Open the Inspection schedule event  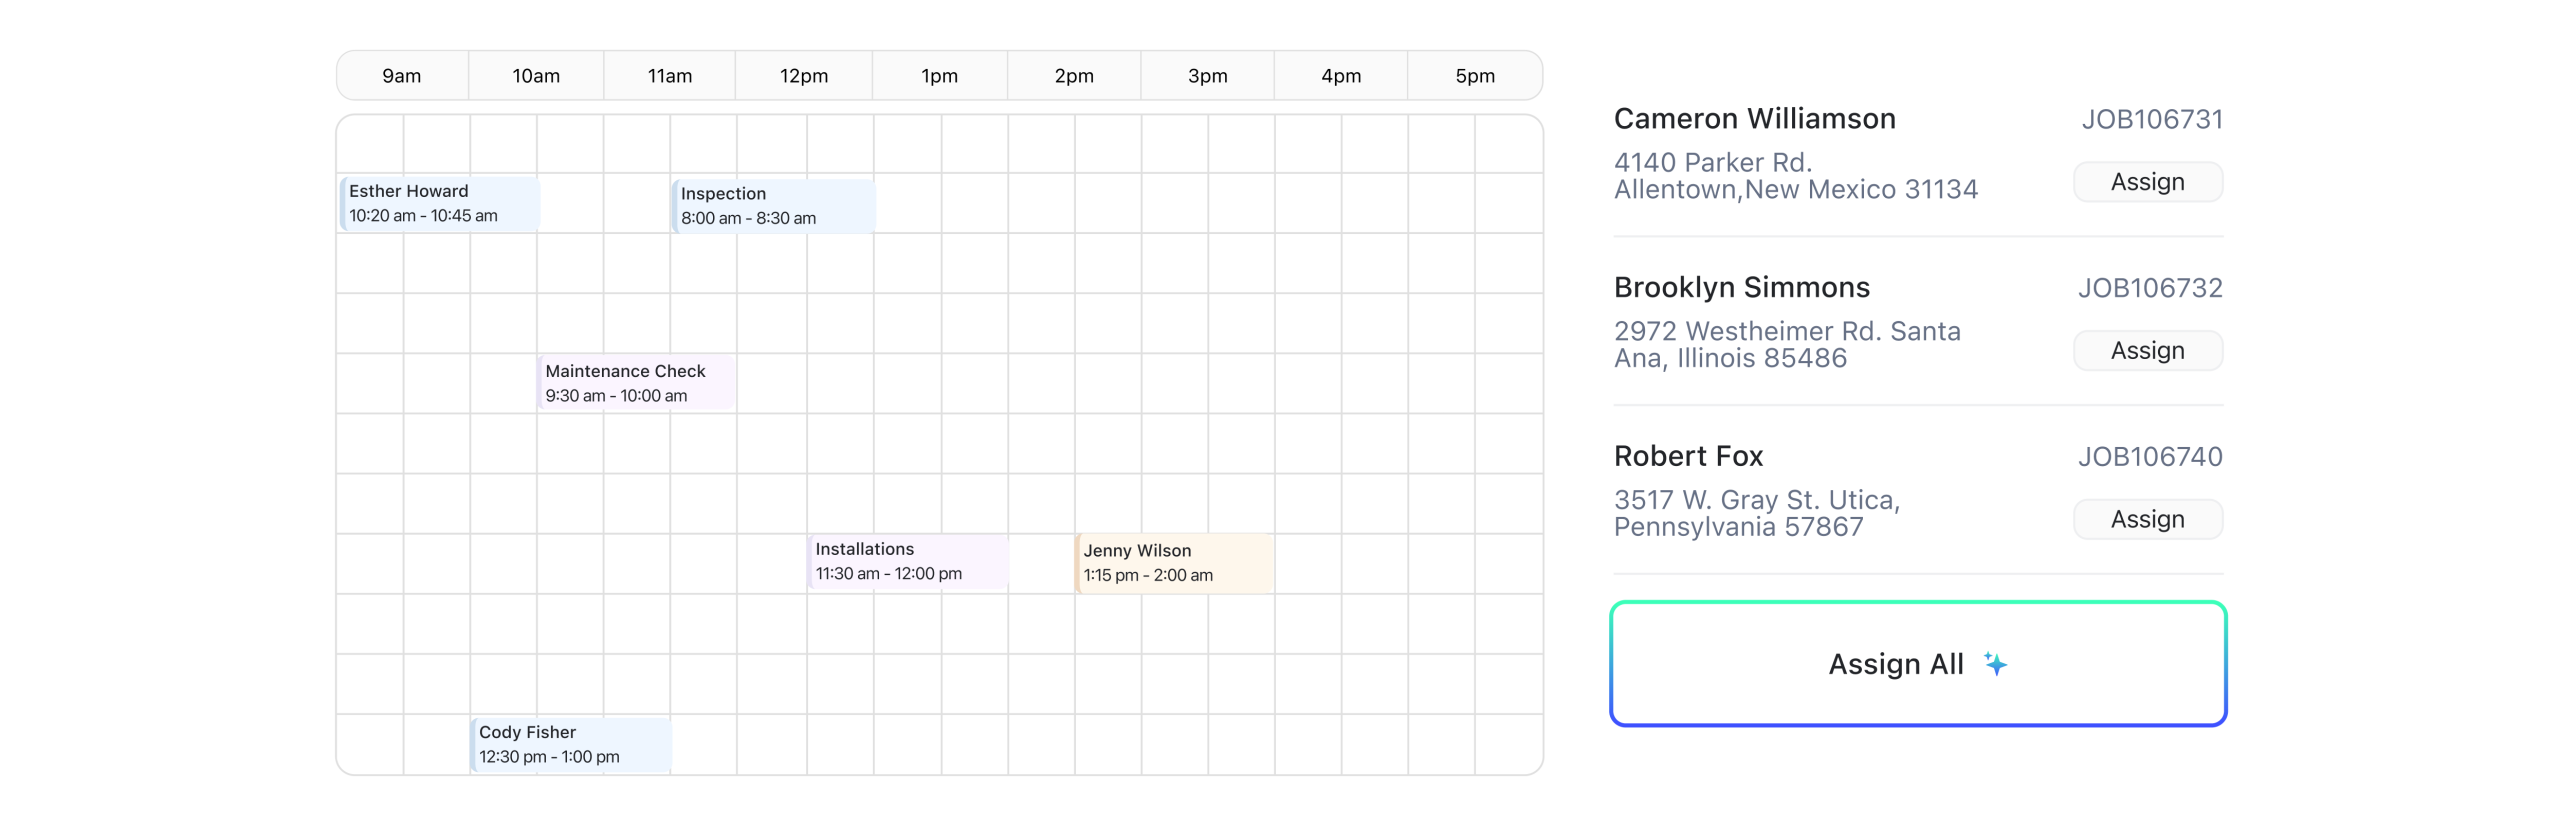pyautogui.click(x=773, y=206)
